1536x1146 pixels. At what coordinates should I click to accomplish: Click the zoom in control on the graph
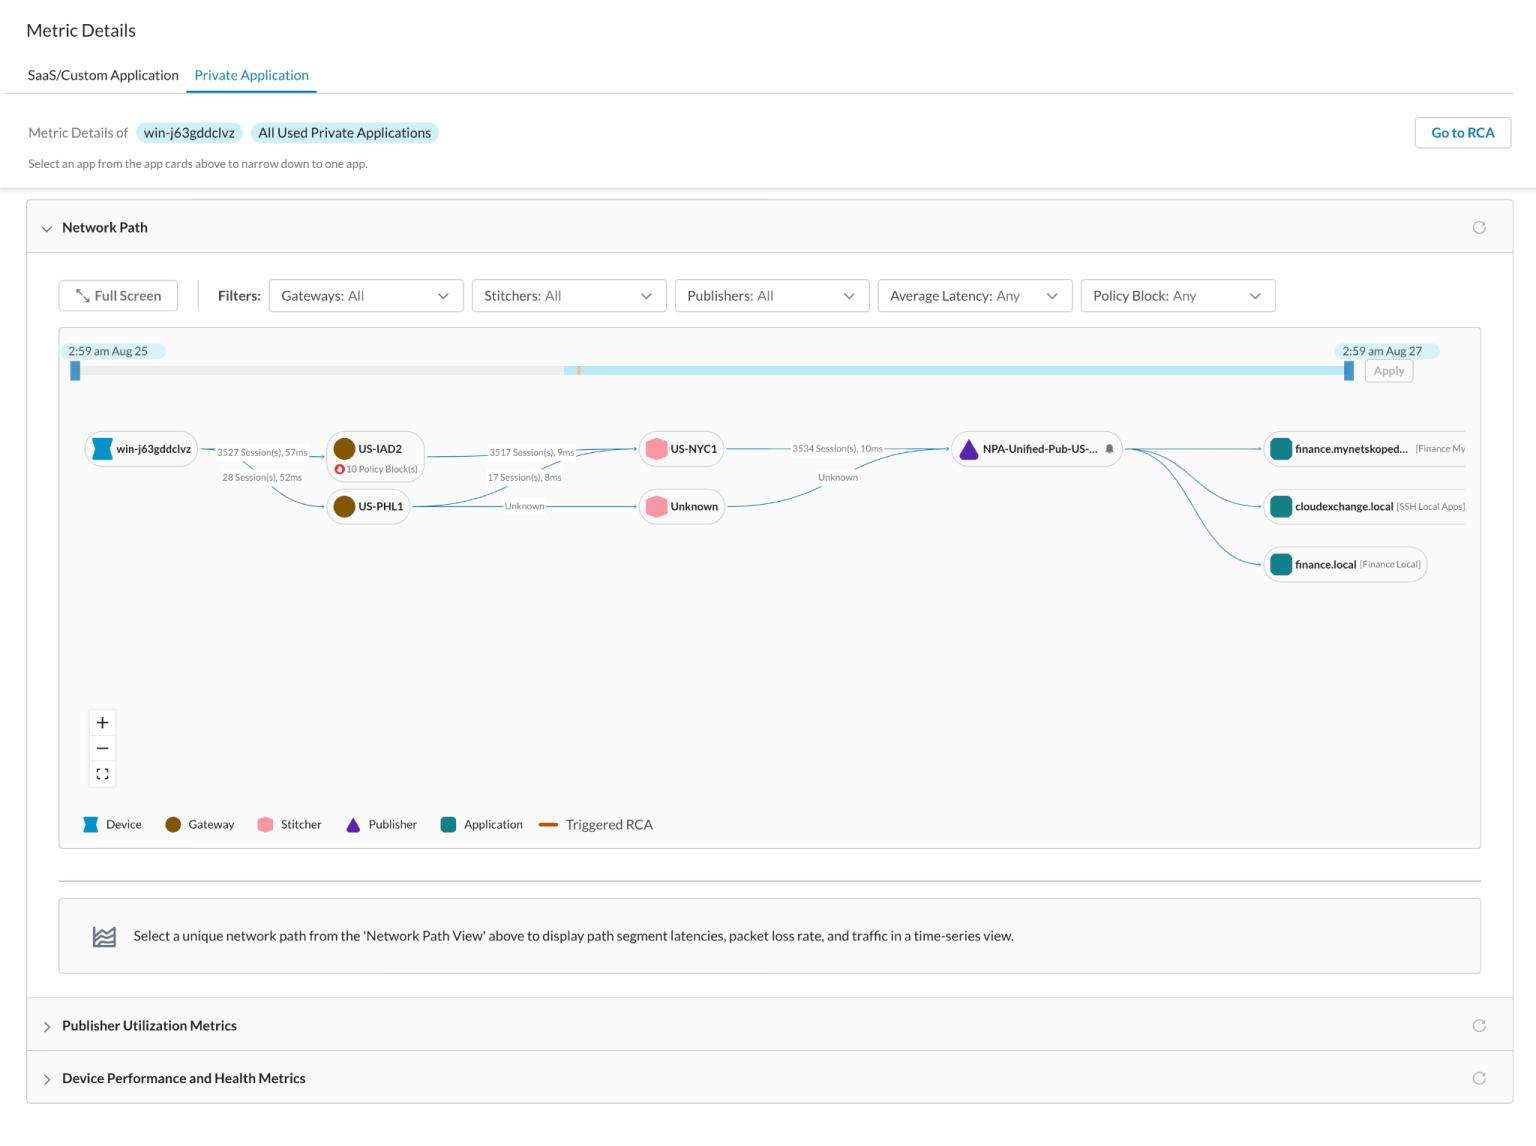click(102, 721)
